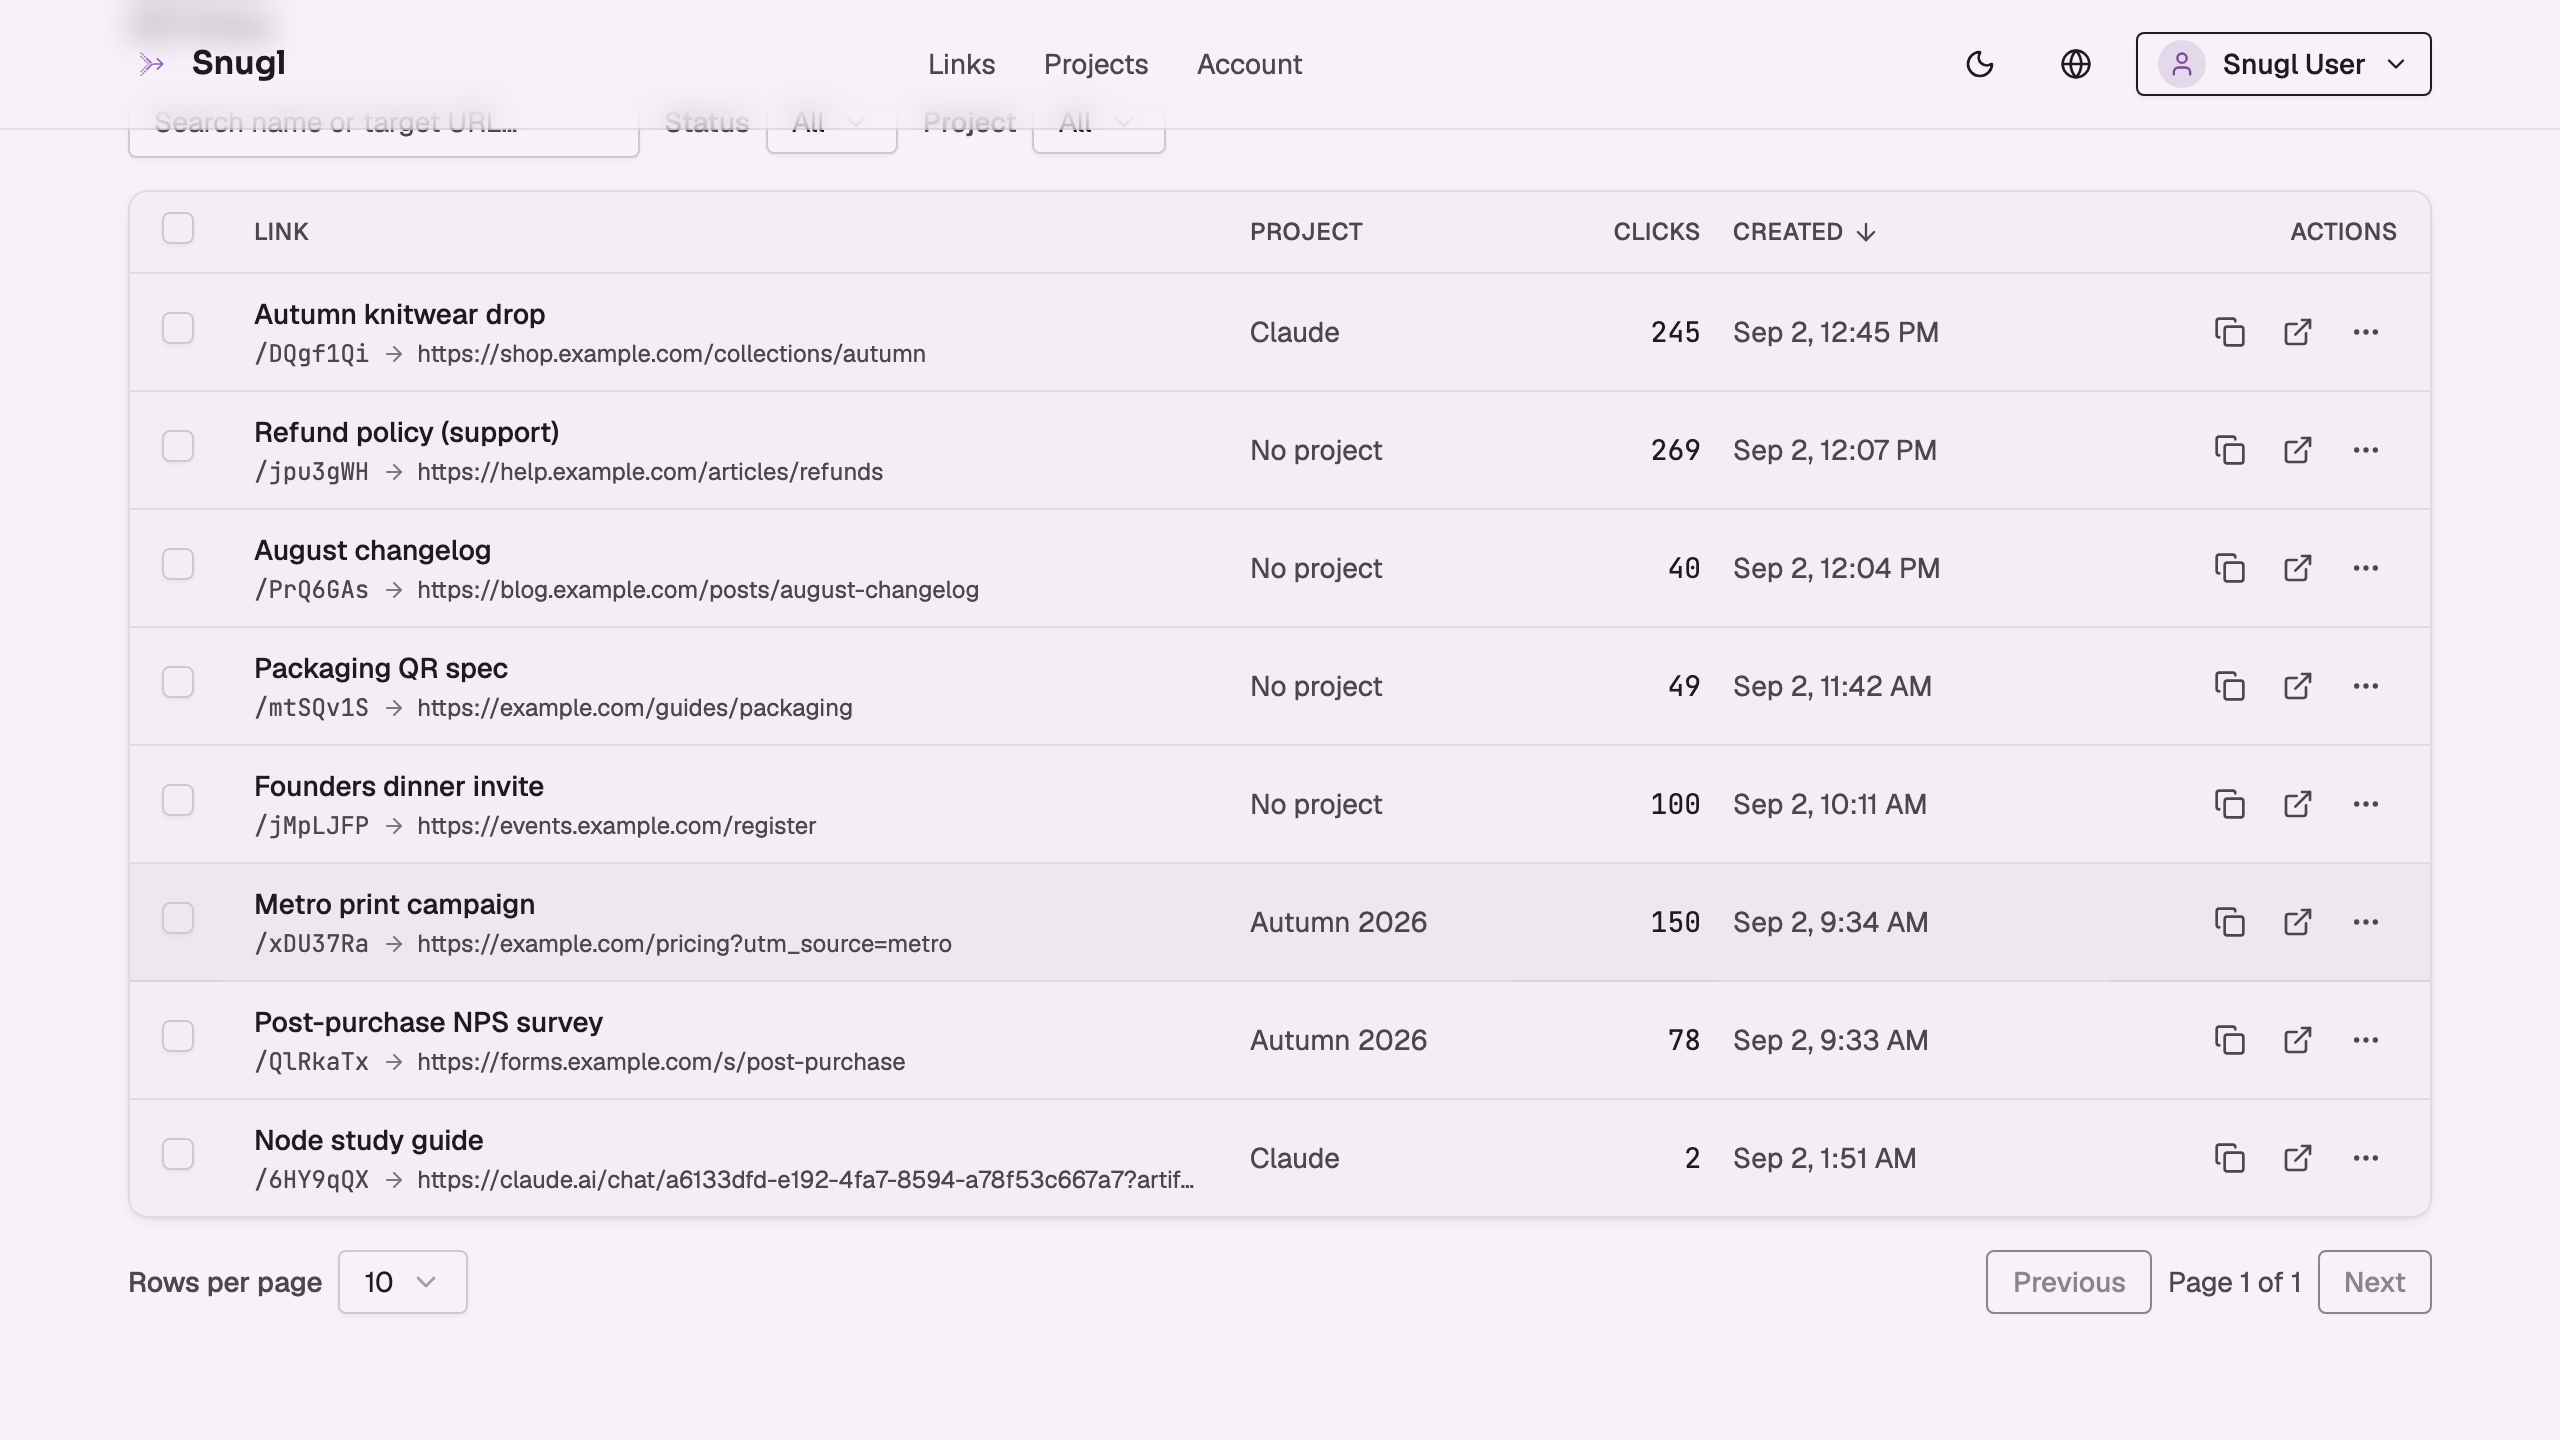Screen dimensions: 2560x1440
Task: Toggle the select-all checkbox in table header
Action: (x=178, y=228)
